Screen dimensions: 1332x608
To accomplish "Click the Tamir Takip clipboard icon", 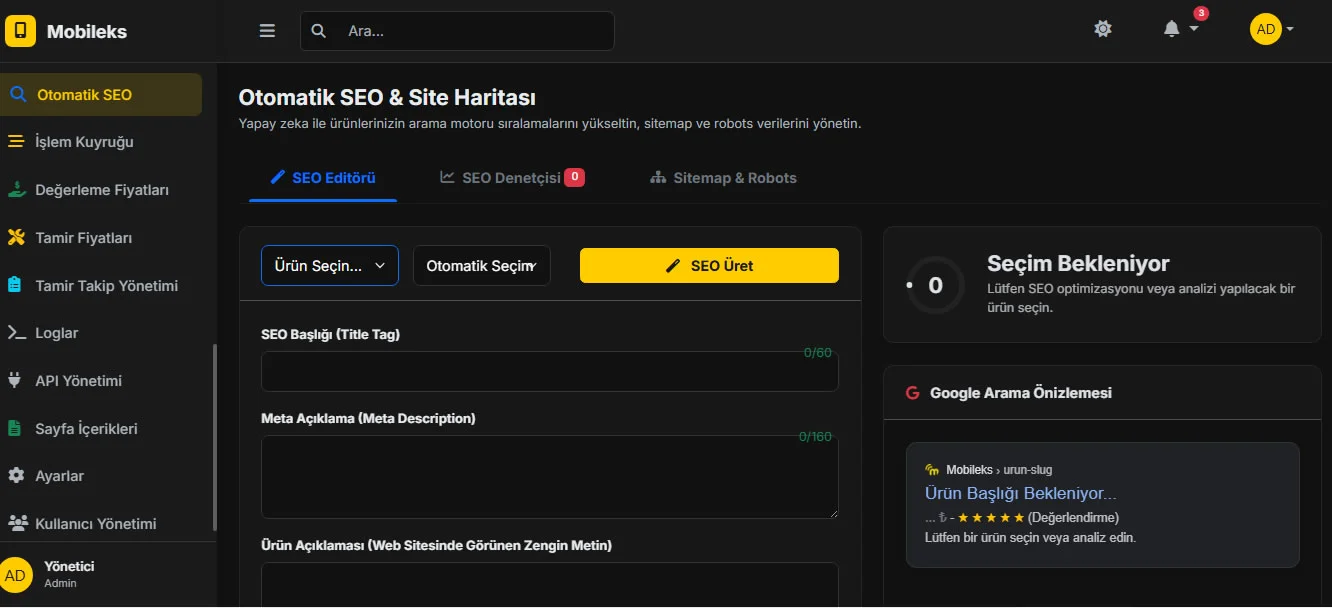I will (x=15, y=285).
